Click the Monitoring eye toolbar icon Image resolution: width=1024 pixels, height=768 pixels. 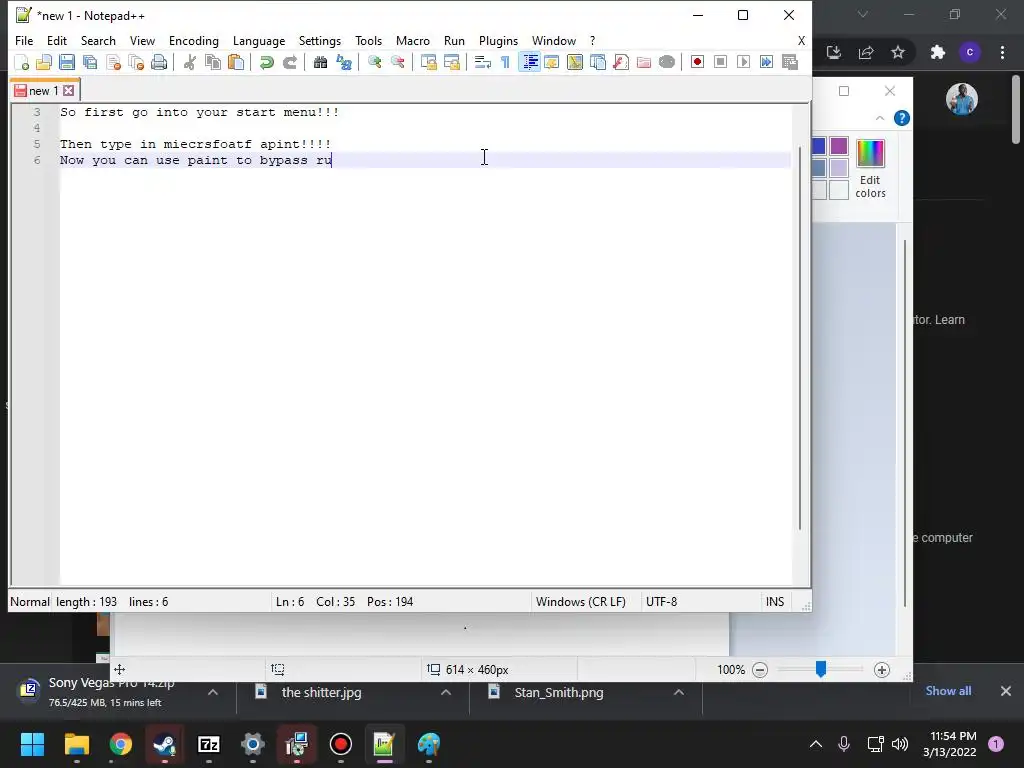pyautogui.click(x=667, y=62)
